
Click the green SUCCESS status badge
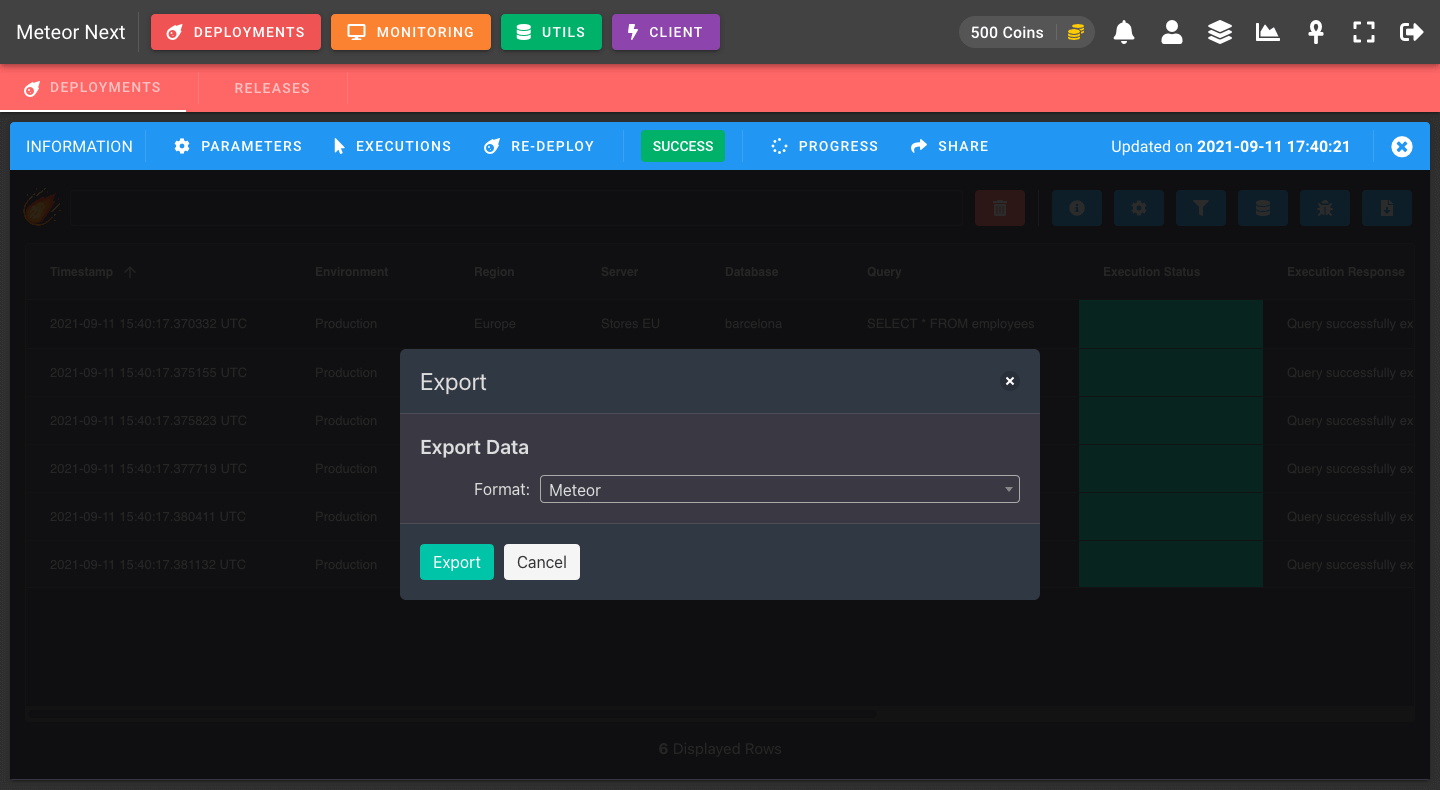tap(683, 146)
